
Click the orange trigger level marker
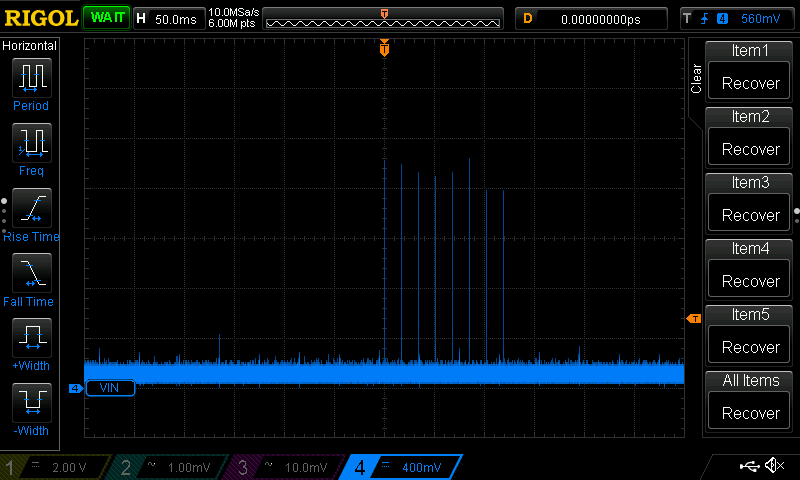pos(694,319)
